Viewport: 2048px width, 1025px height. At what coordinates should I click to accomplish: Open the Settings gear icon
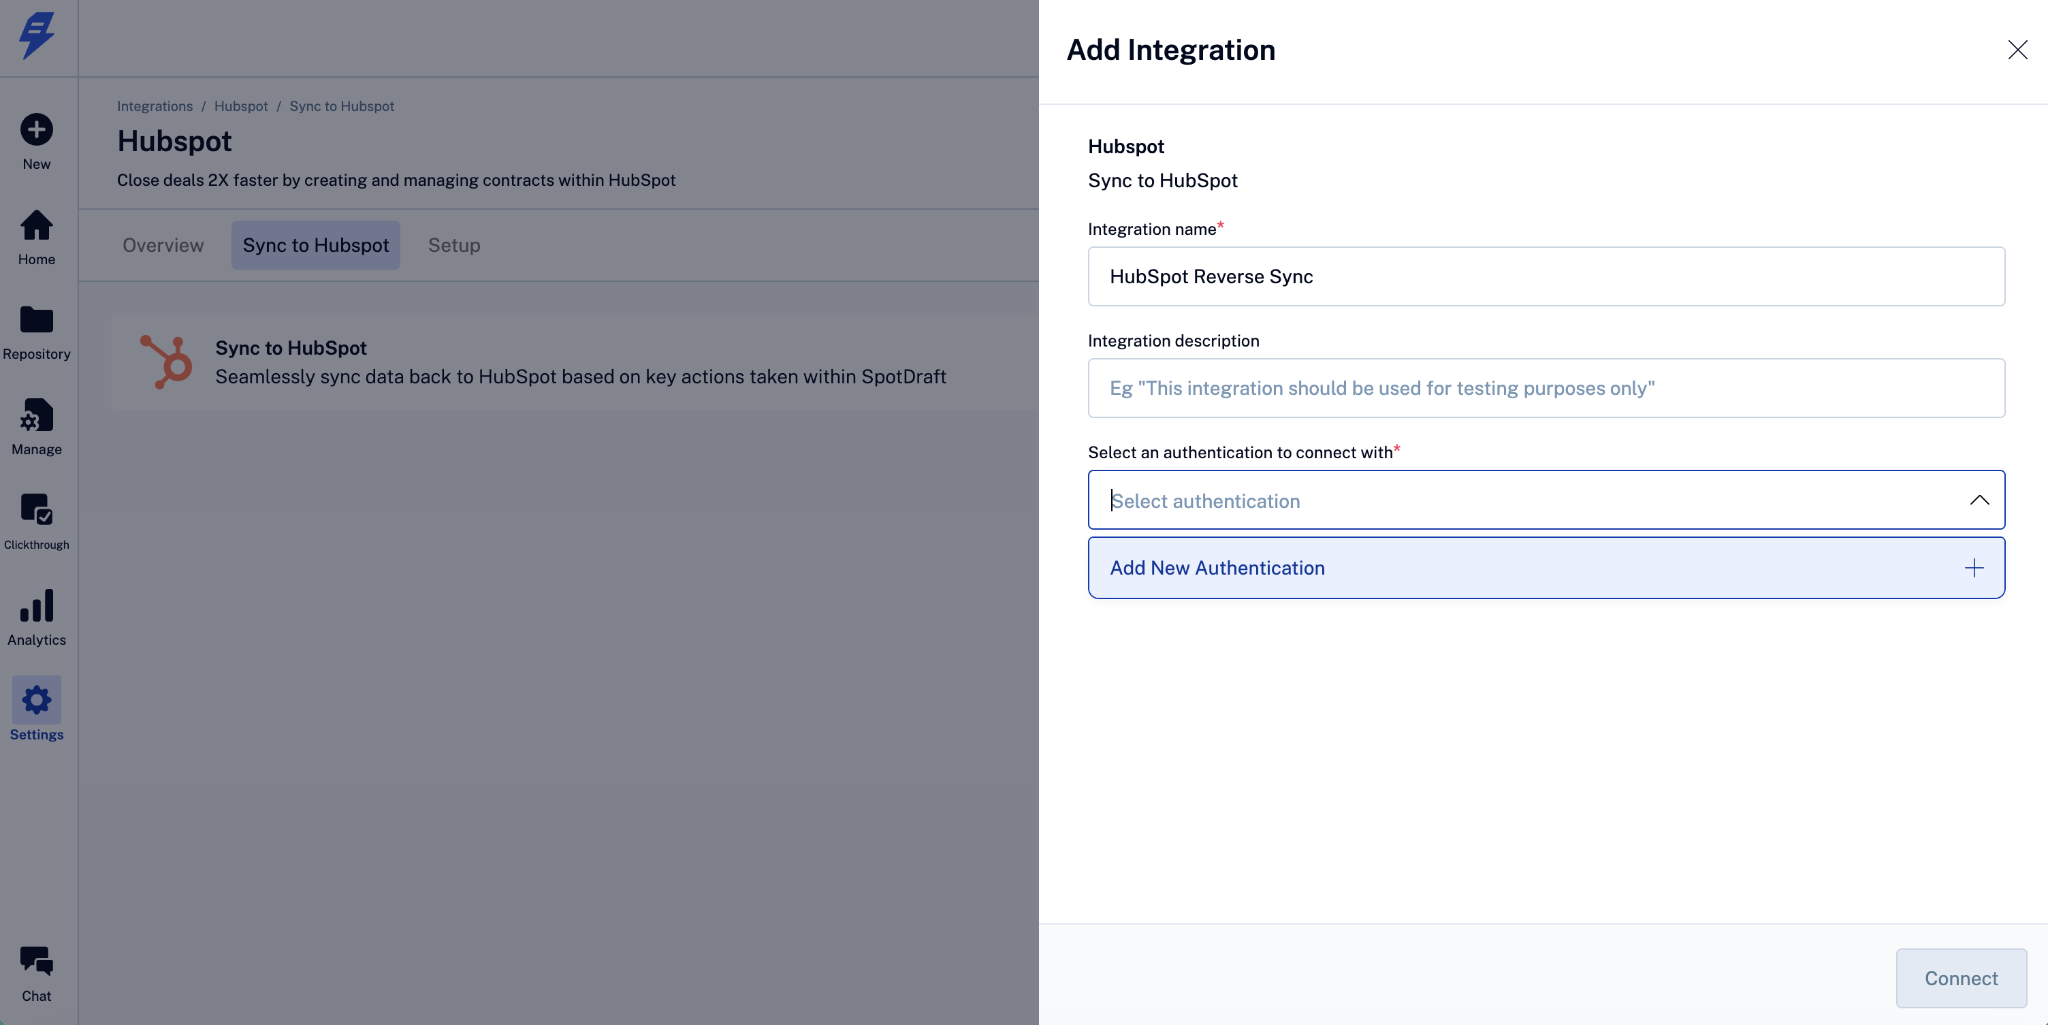[x=37, y=700]
